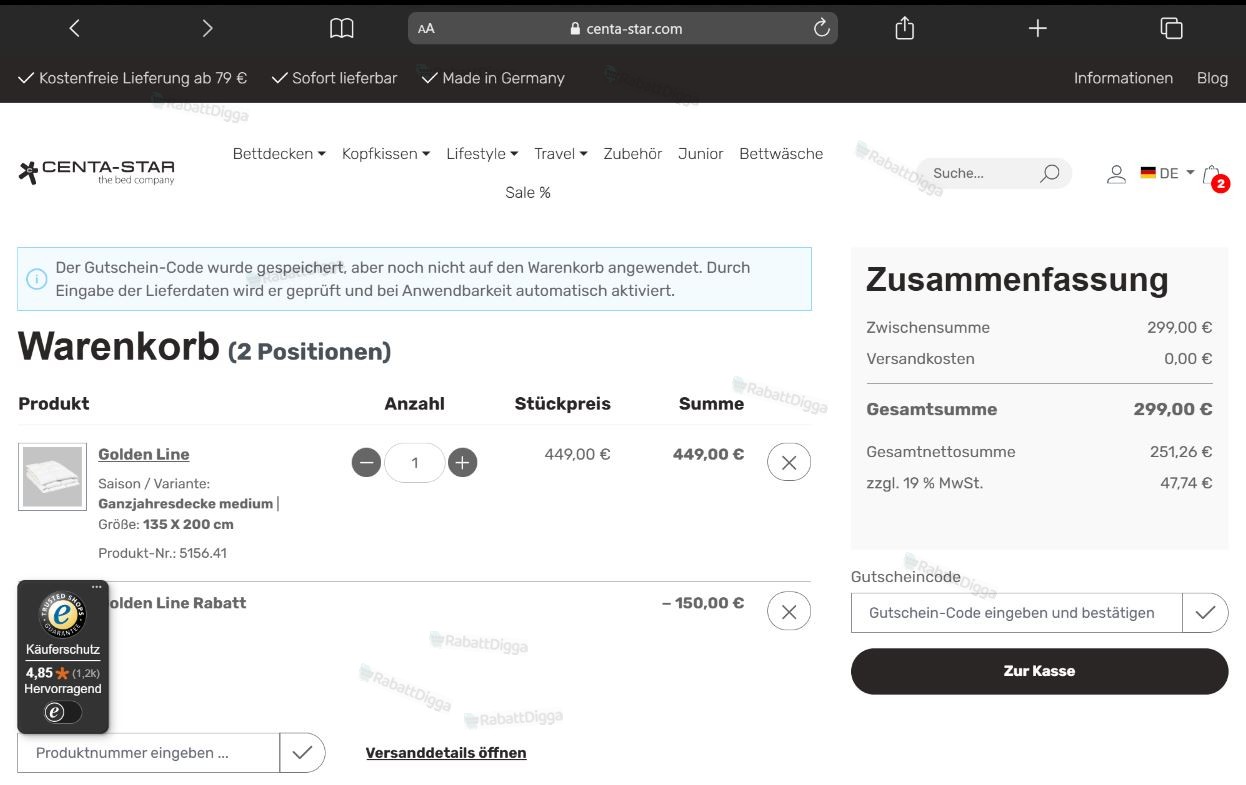Expand the Lifestyle menu

482,154
